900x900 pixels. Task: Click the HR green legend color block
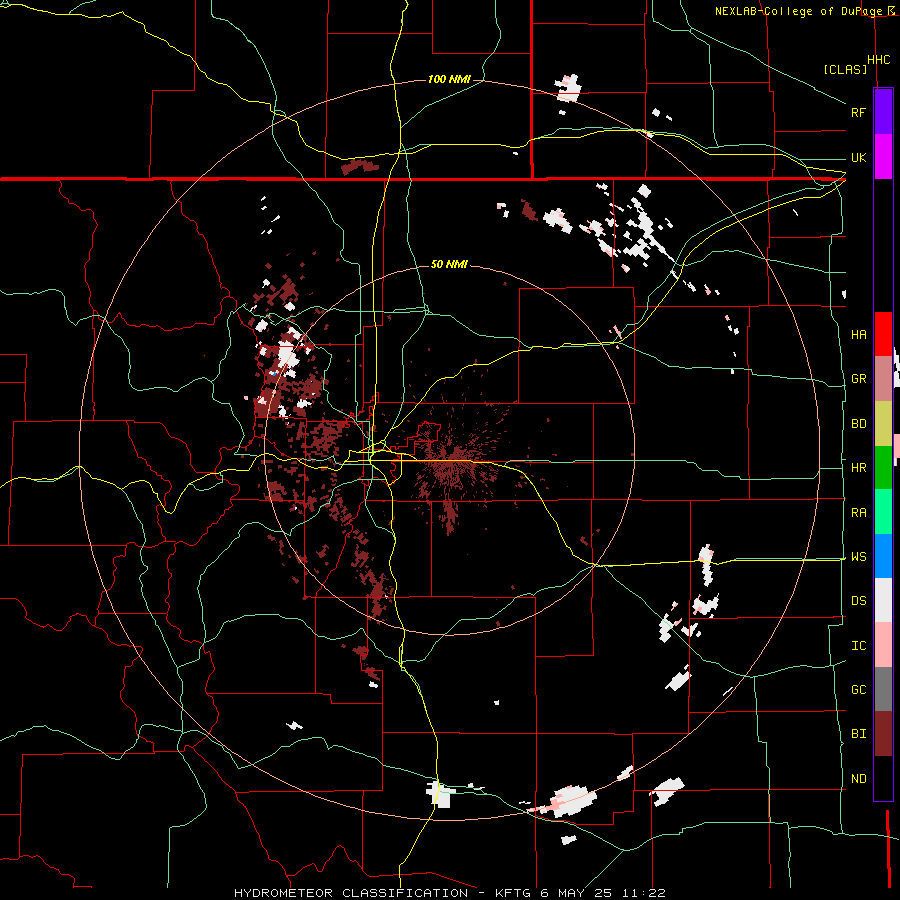click(x=883, y=468)
